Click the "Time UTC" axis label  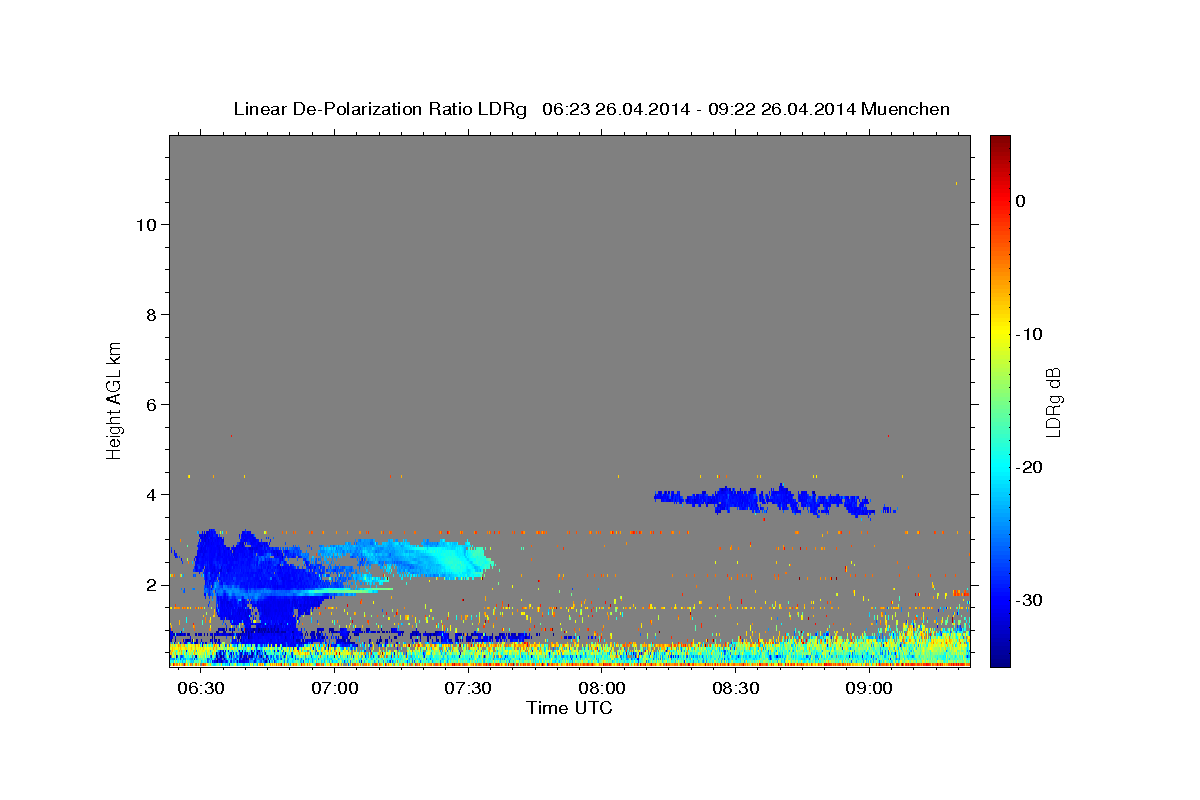(x=569, y=708)
